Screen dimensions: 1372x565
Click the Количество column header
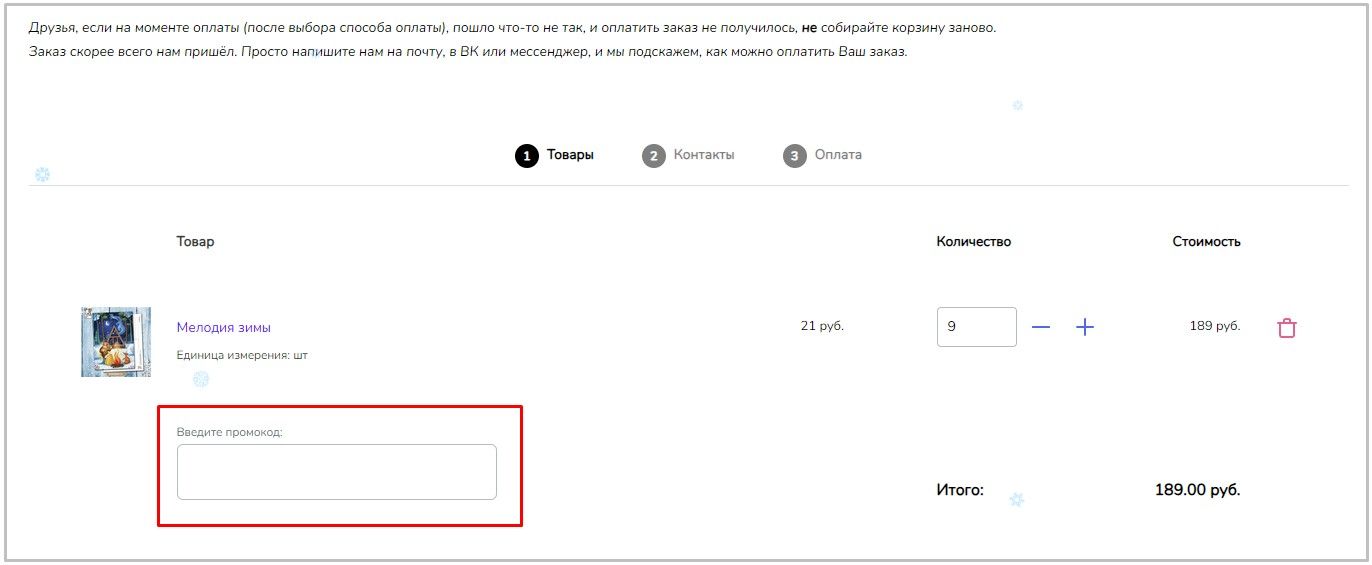(974, 241)
